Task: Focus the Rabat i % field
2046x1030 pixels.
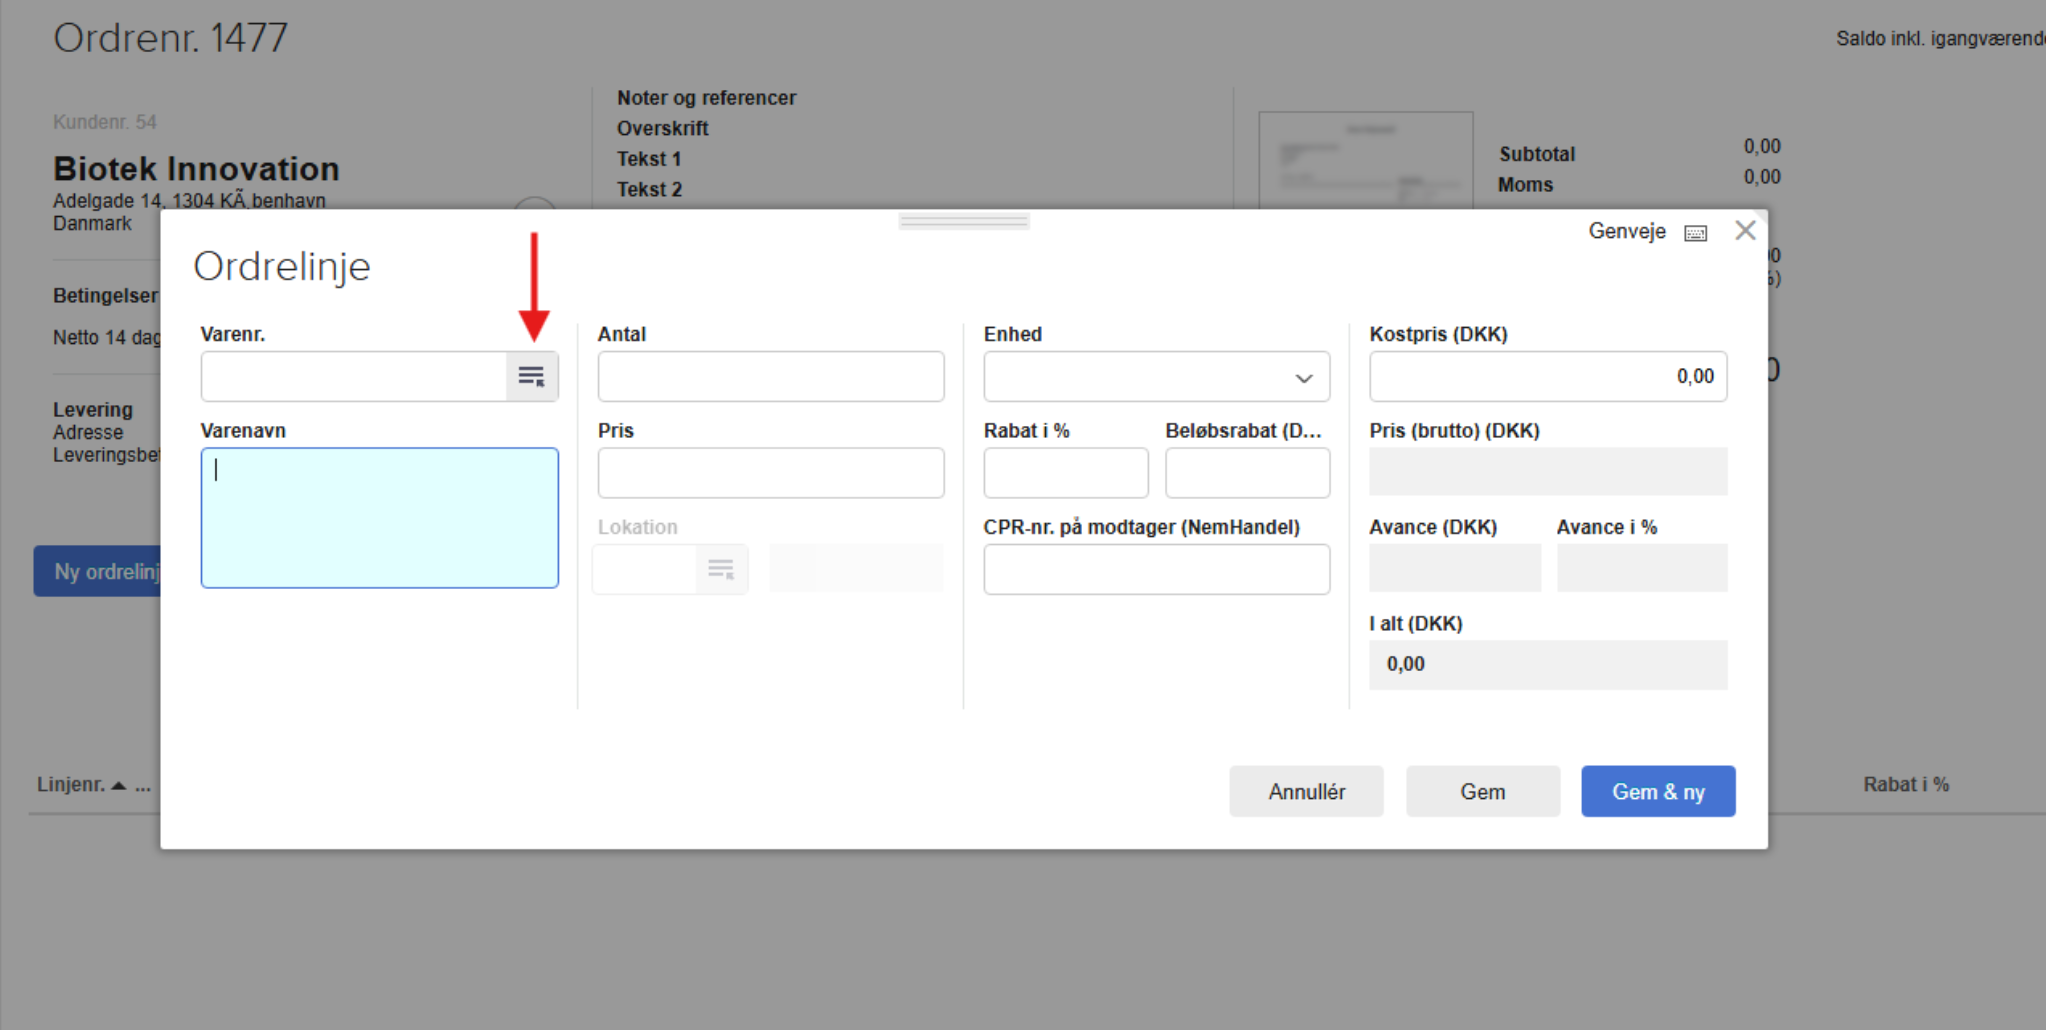Action: (x=1065, y=473)
